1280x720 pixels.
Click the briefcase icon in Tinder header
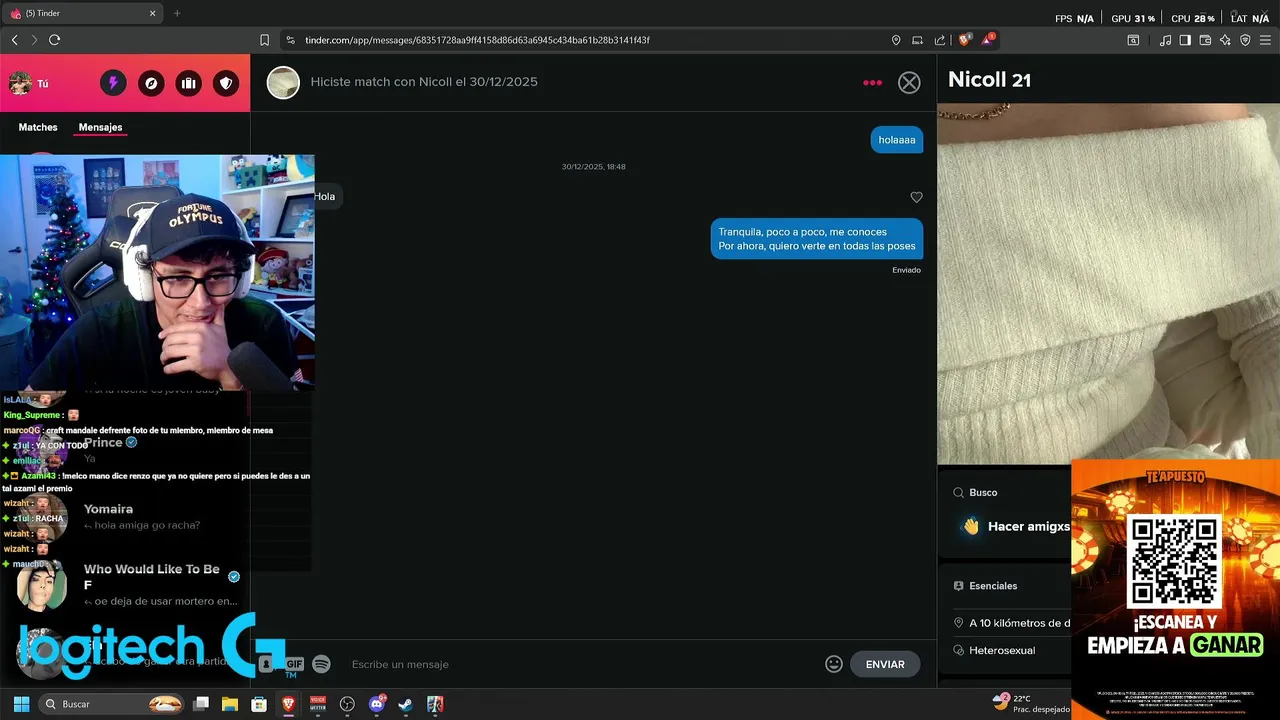click(189, 83)
